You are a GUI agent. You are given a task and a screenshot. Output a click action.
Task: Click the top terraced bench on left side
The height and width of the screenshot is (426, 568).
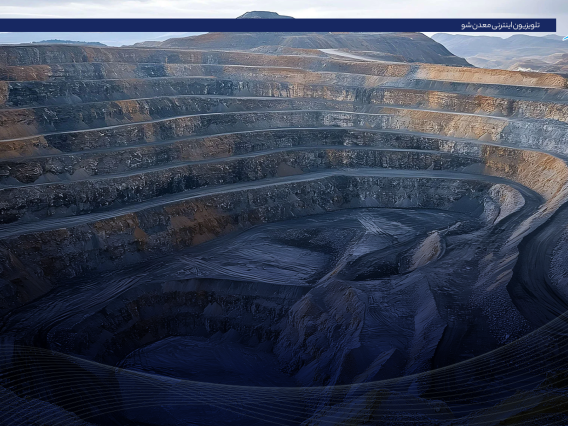pos(109,54)
